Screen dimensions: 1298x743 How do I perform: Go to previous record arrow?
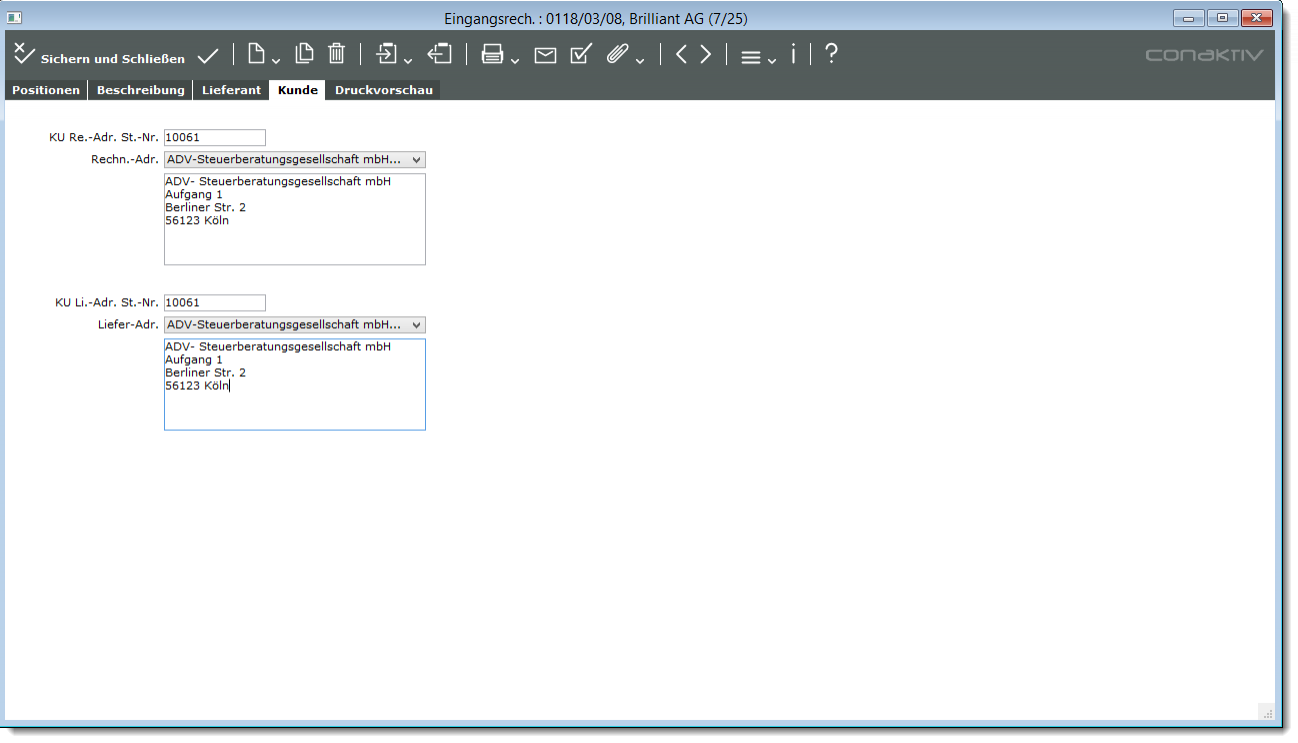[x=681, y=55]
